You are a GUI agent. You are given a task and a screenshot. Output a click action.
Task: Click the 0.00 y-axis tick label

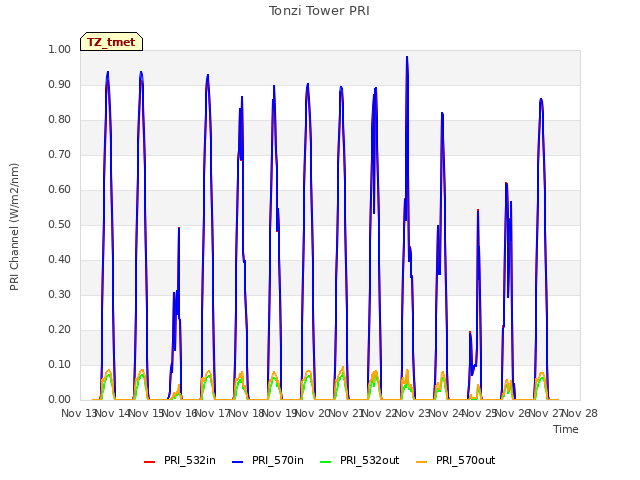click(59, 399)
